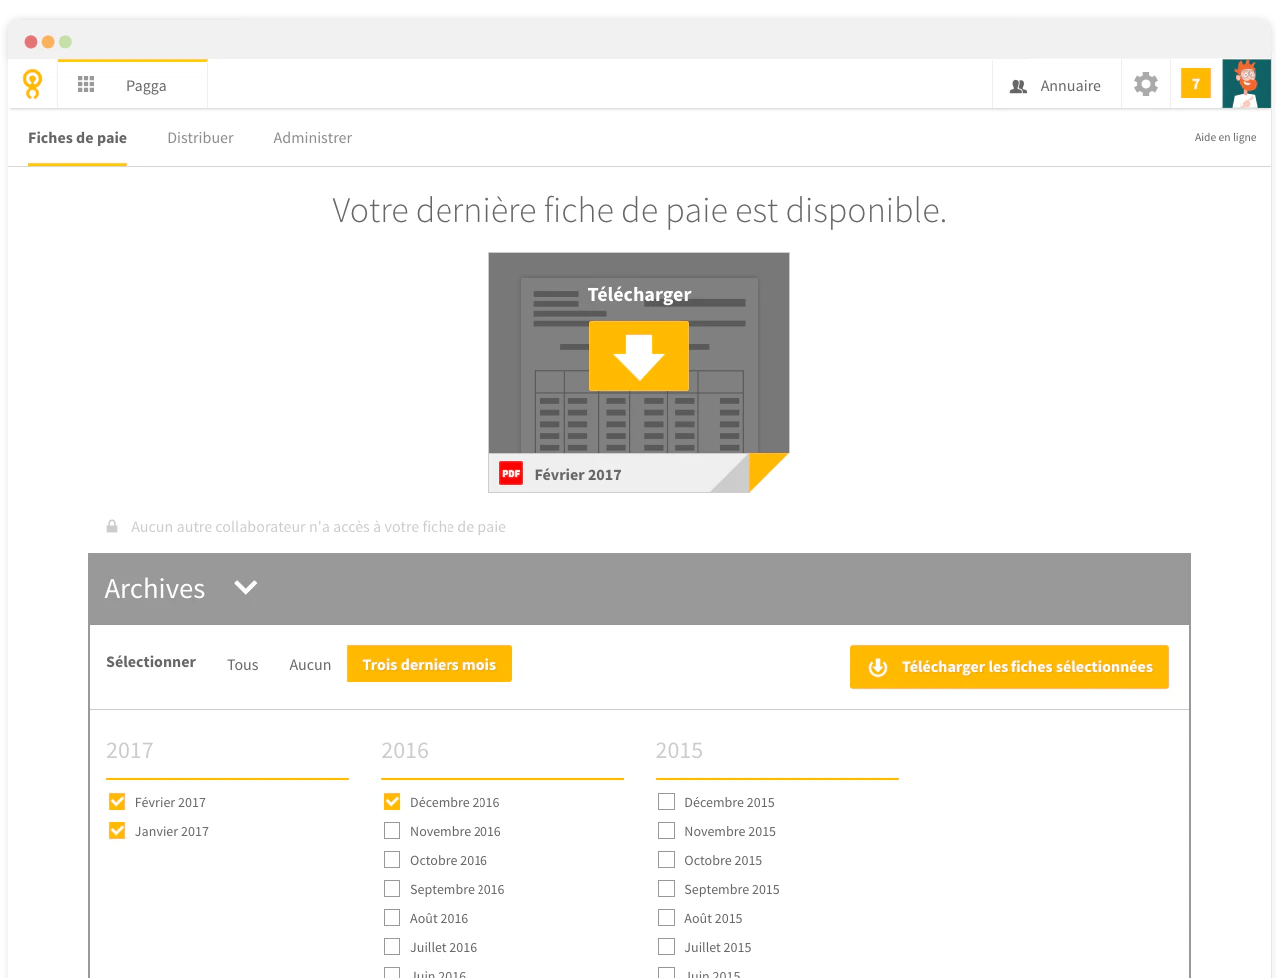Open the settings gear icon

point(1146,84)
